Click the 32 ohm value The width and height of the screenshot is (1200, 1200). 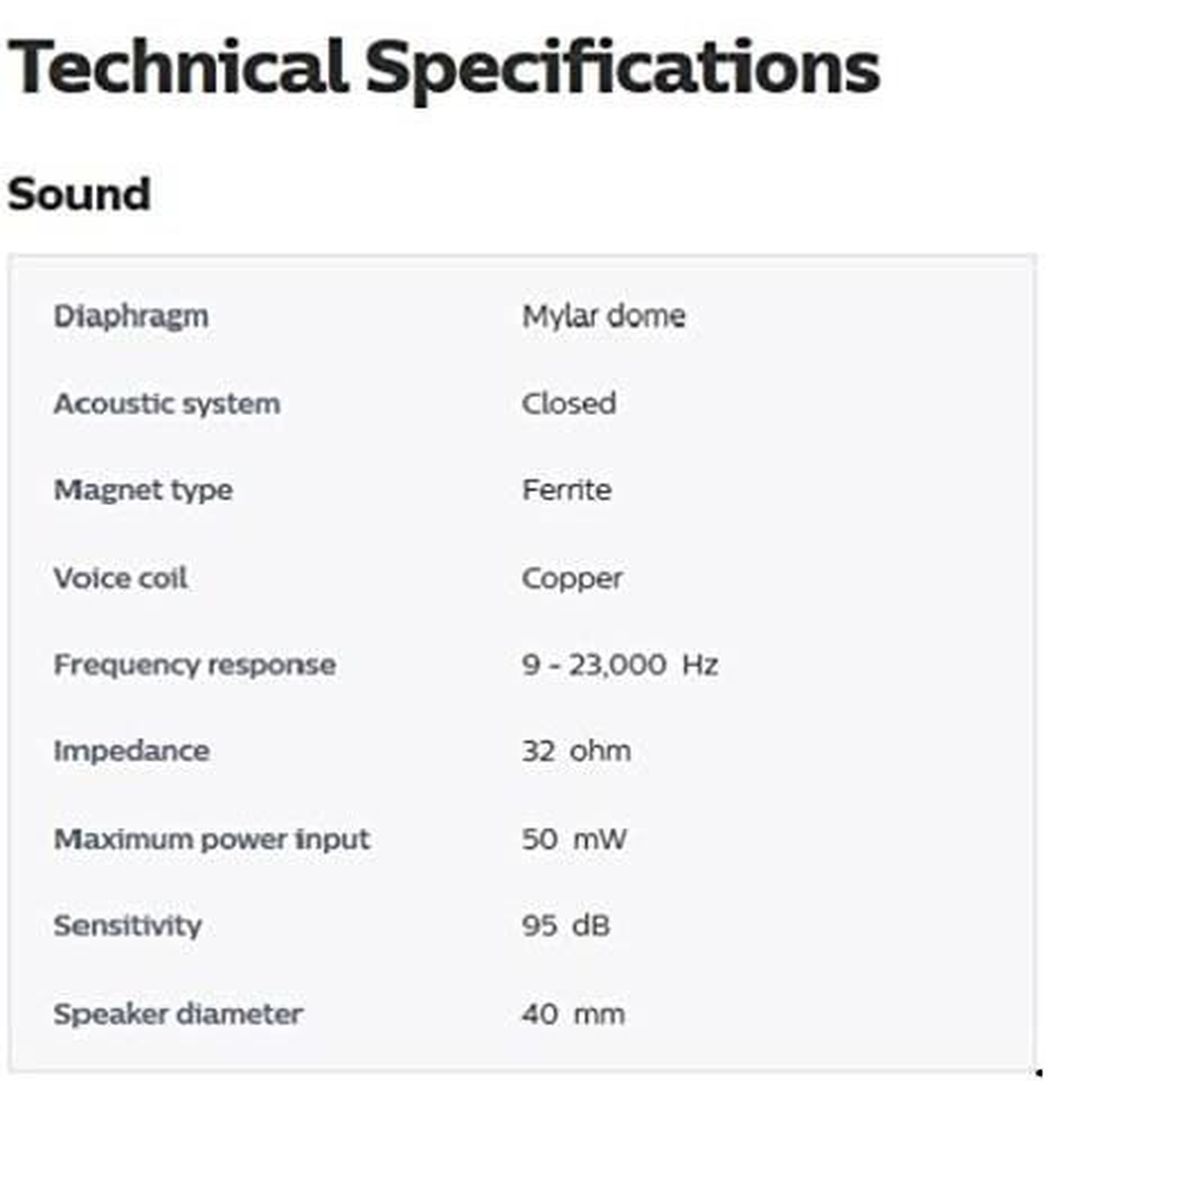pyautogui.click(x=576, y=751)
